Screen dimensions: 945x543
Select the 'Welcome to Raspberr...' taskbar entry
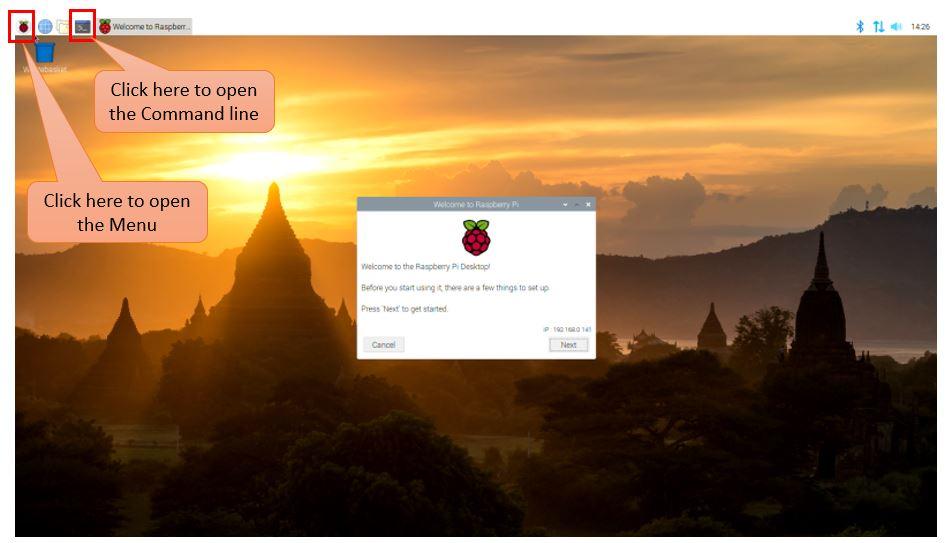coord(145,27)
